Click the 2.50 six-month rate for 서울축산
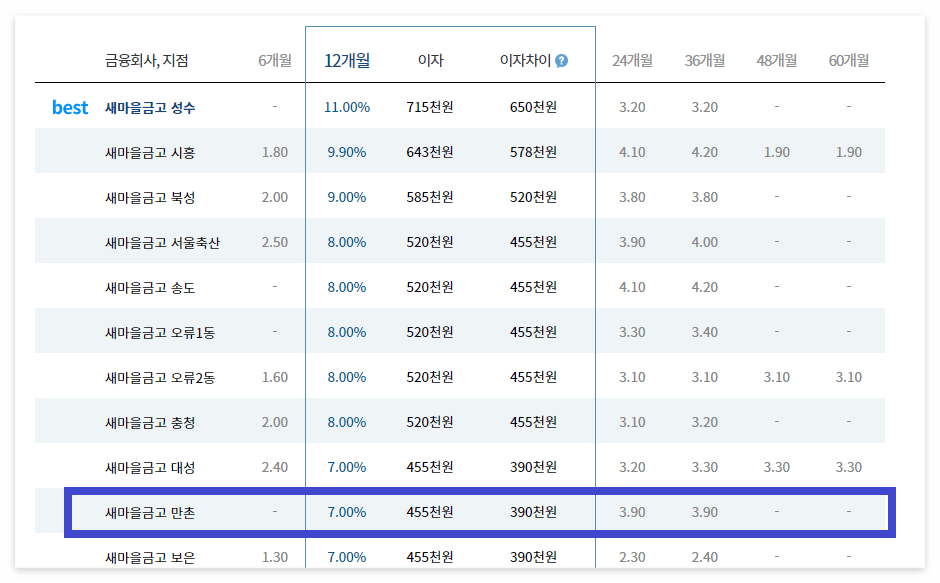The width and height of the screenshot is (940, 583). (275, 242)
